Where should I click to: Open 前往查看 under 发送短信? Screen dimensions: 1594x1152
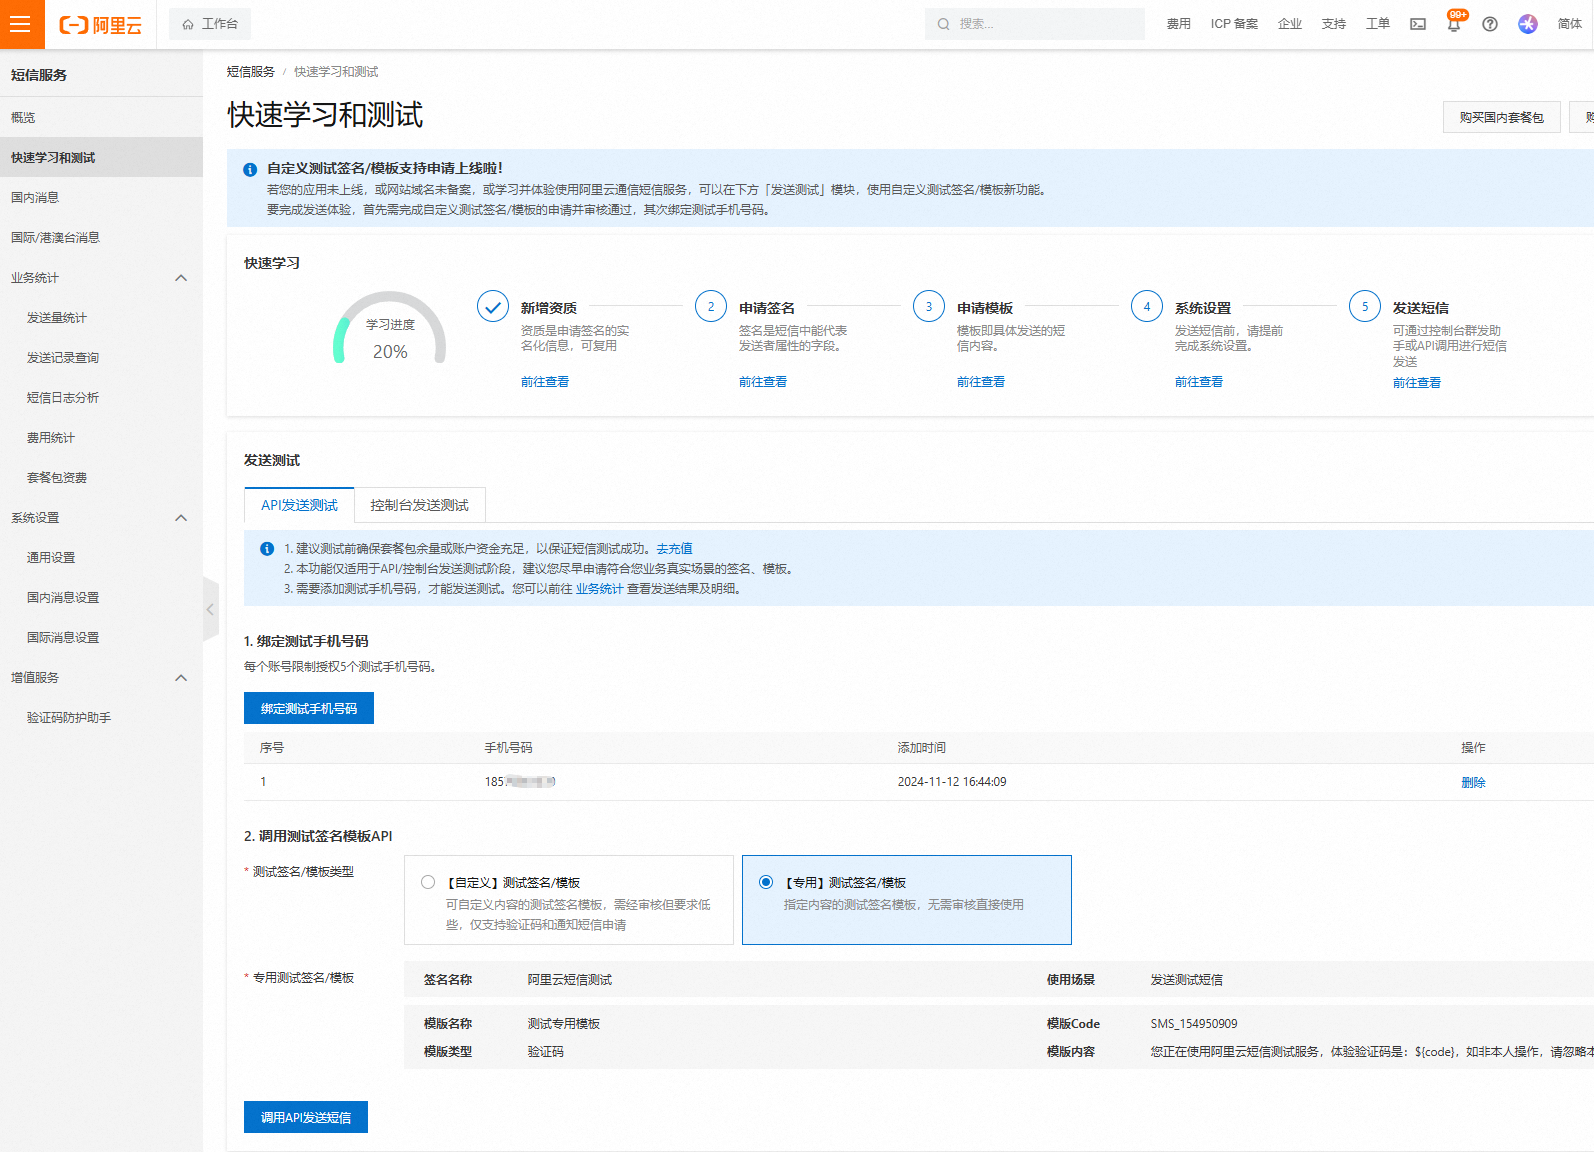(x=1417, y=383)
